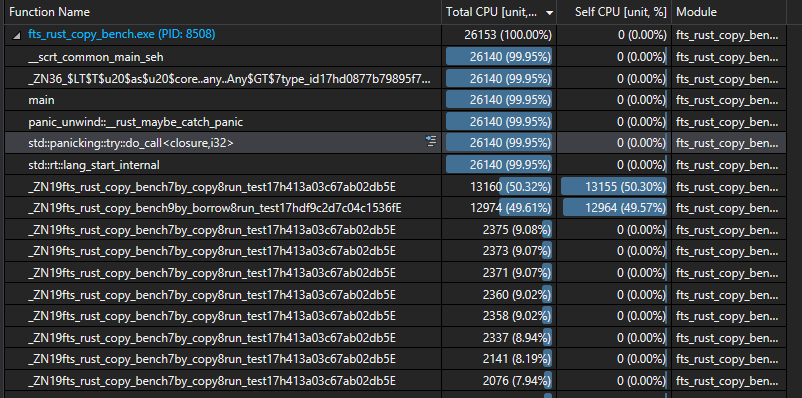Click Self CPU value 13155 (50.30%)
Image resolution: width=802 pixels, height=398 pixels.
pos(626,187)
